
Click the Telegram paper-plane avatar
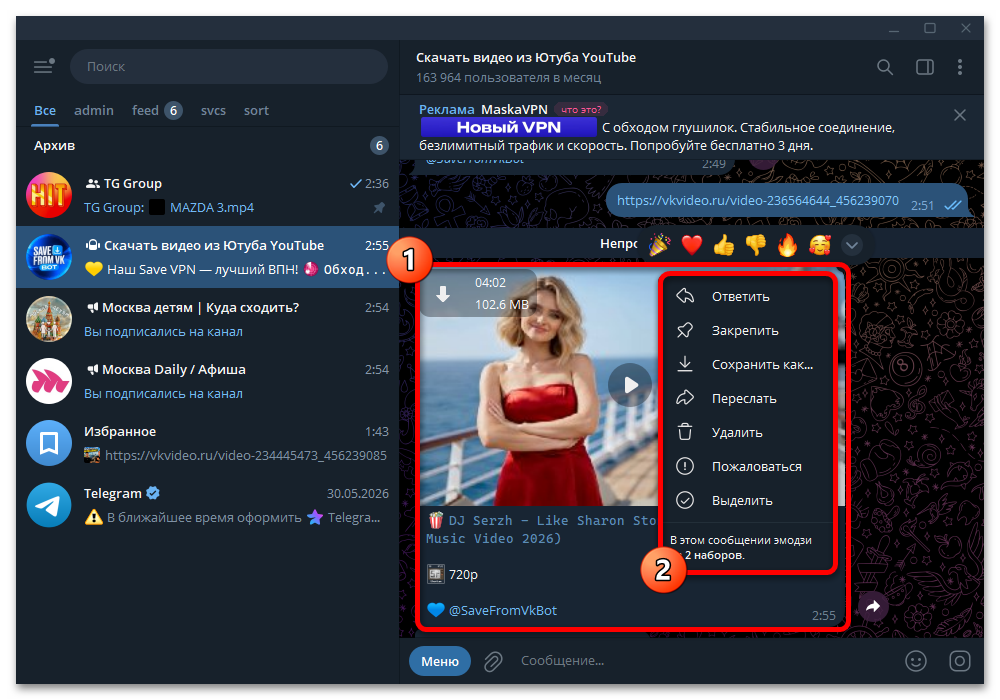click(x=49, y=505)
